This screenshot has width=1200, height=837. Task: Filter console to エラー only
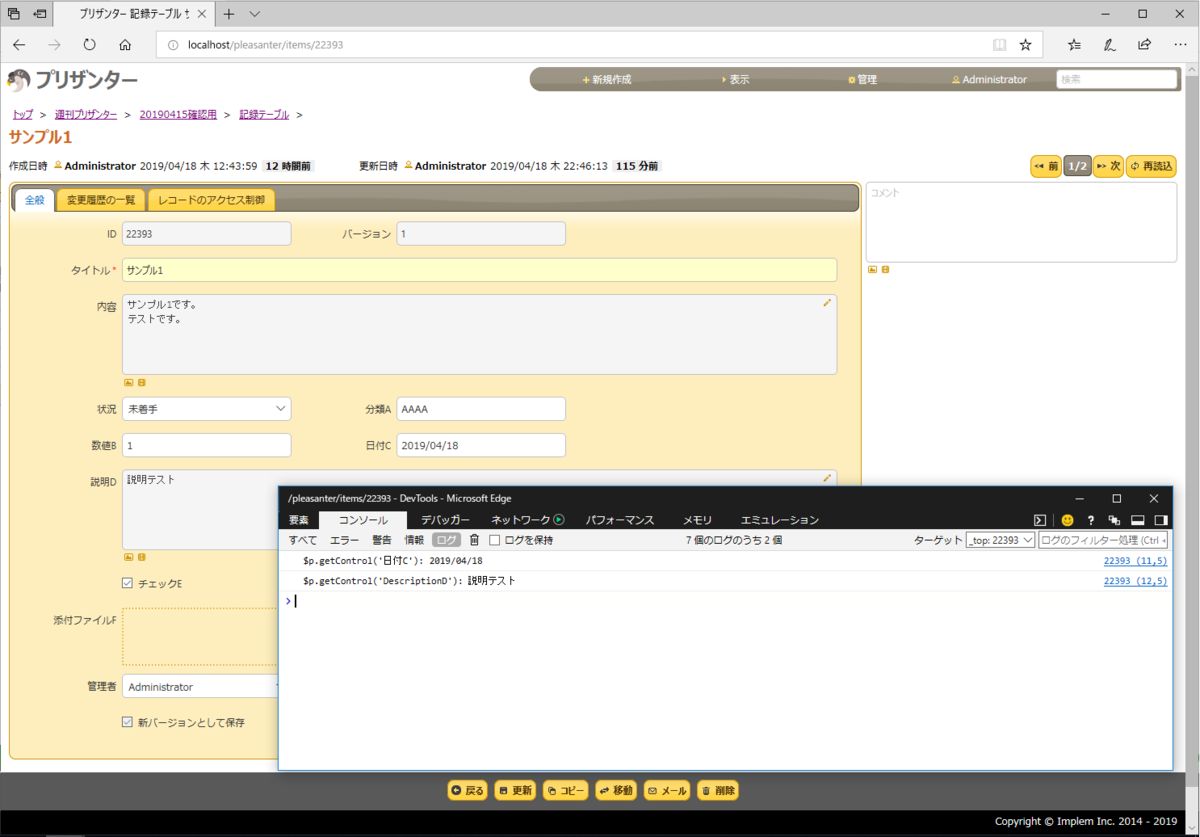(345, 540)
